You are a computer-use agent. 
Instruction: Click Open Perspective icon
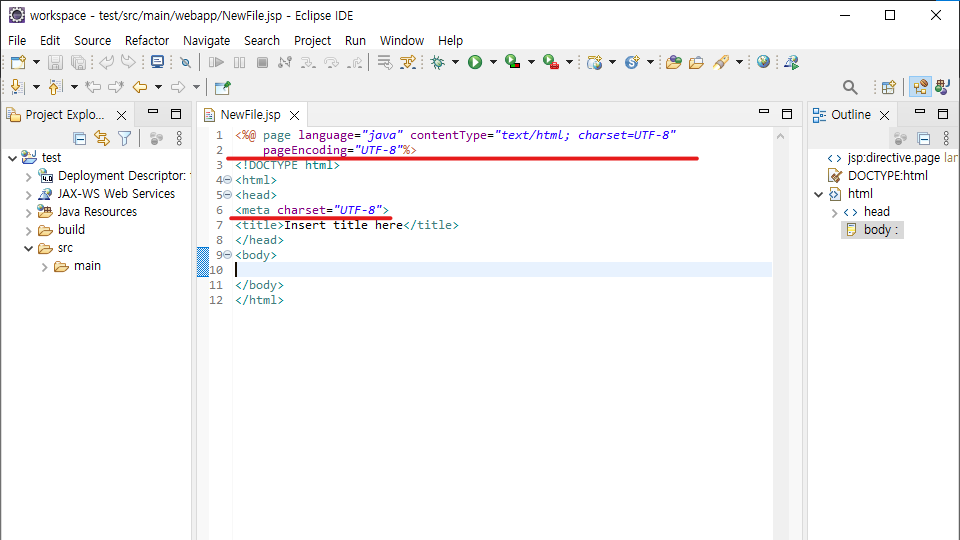pos(888,88)
